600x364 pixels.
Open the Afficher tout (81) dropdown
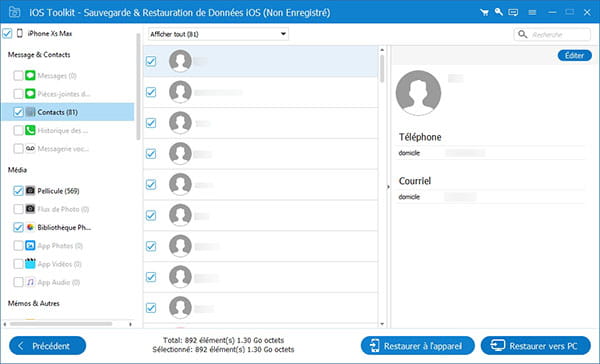(x=218, y=34)
